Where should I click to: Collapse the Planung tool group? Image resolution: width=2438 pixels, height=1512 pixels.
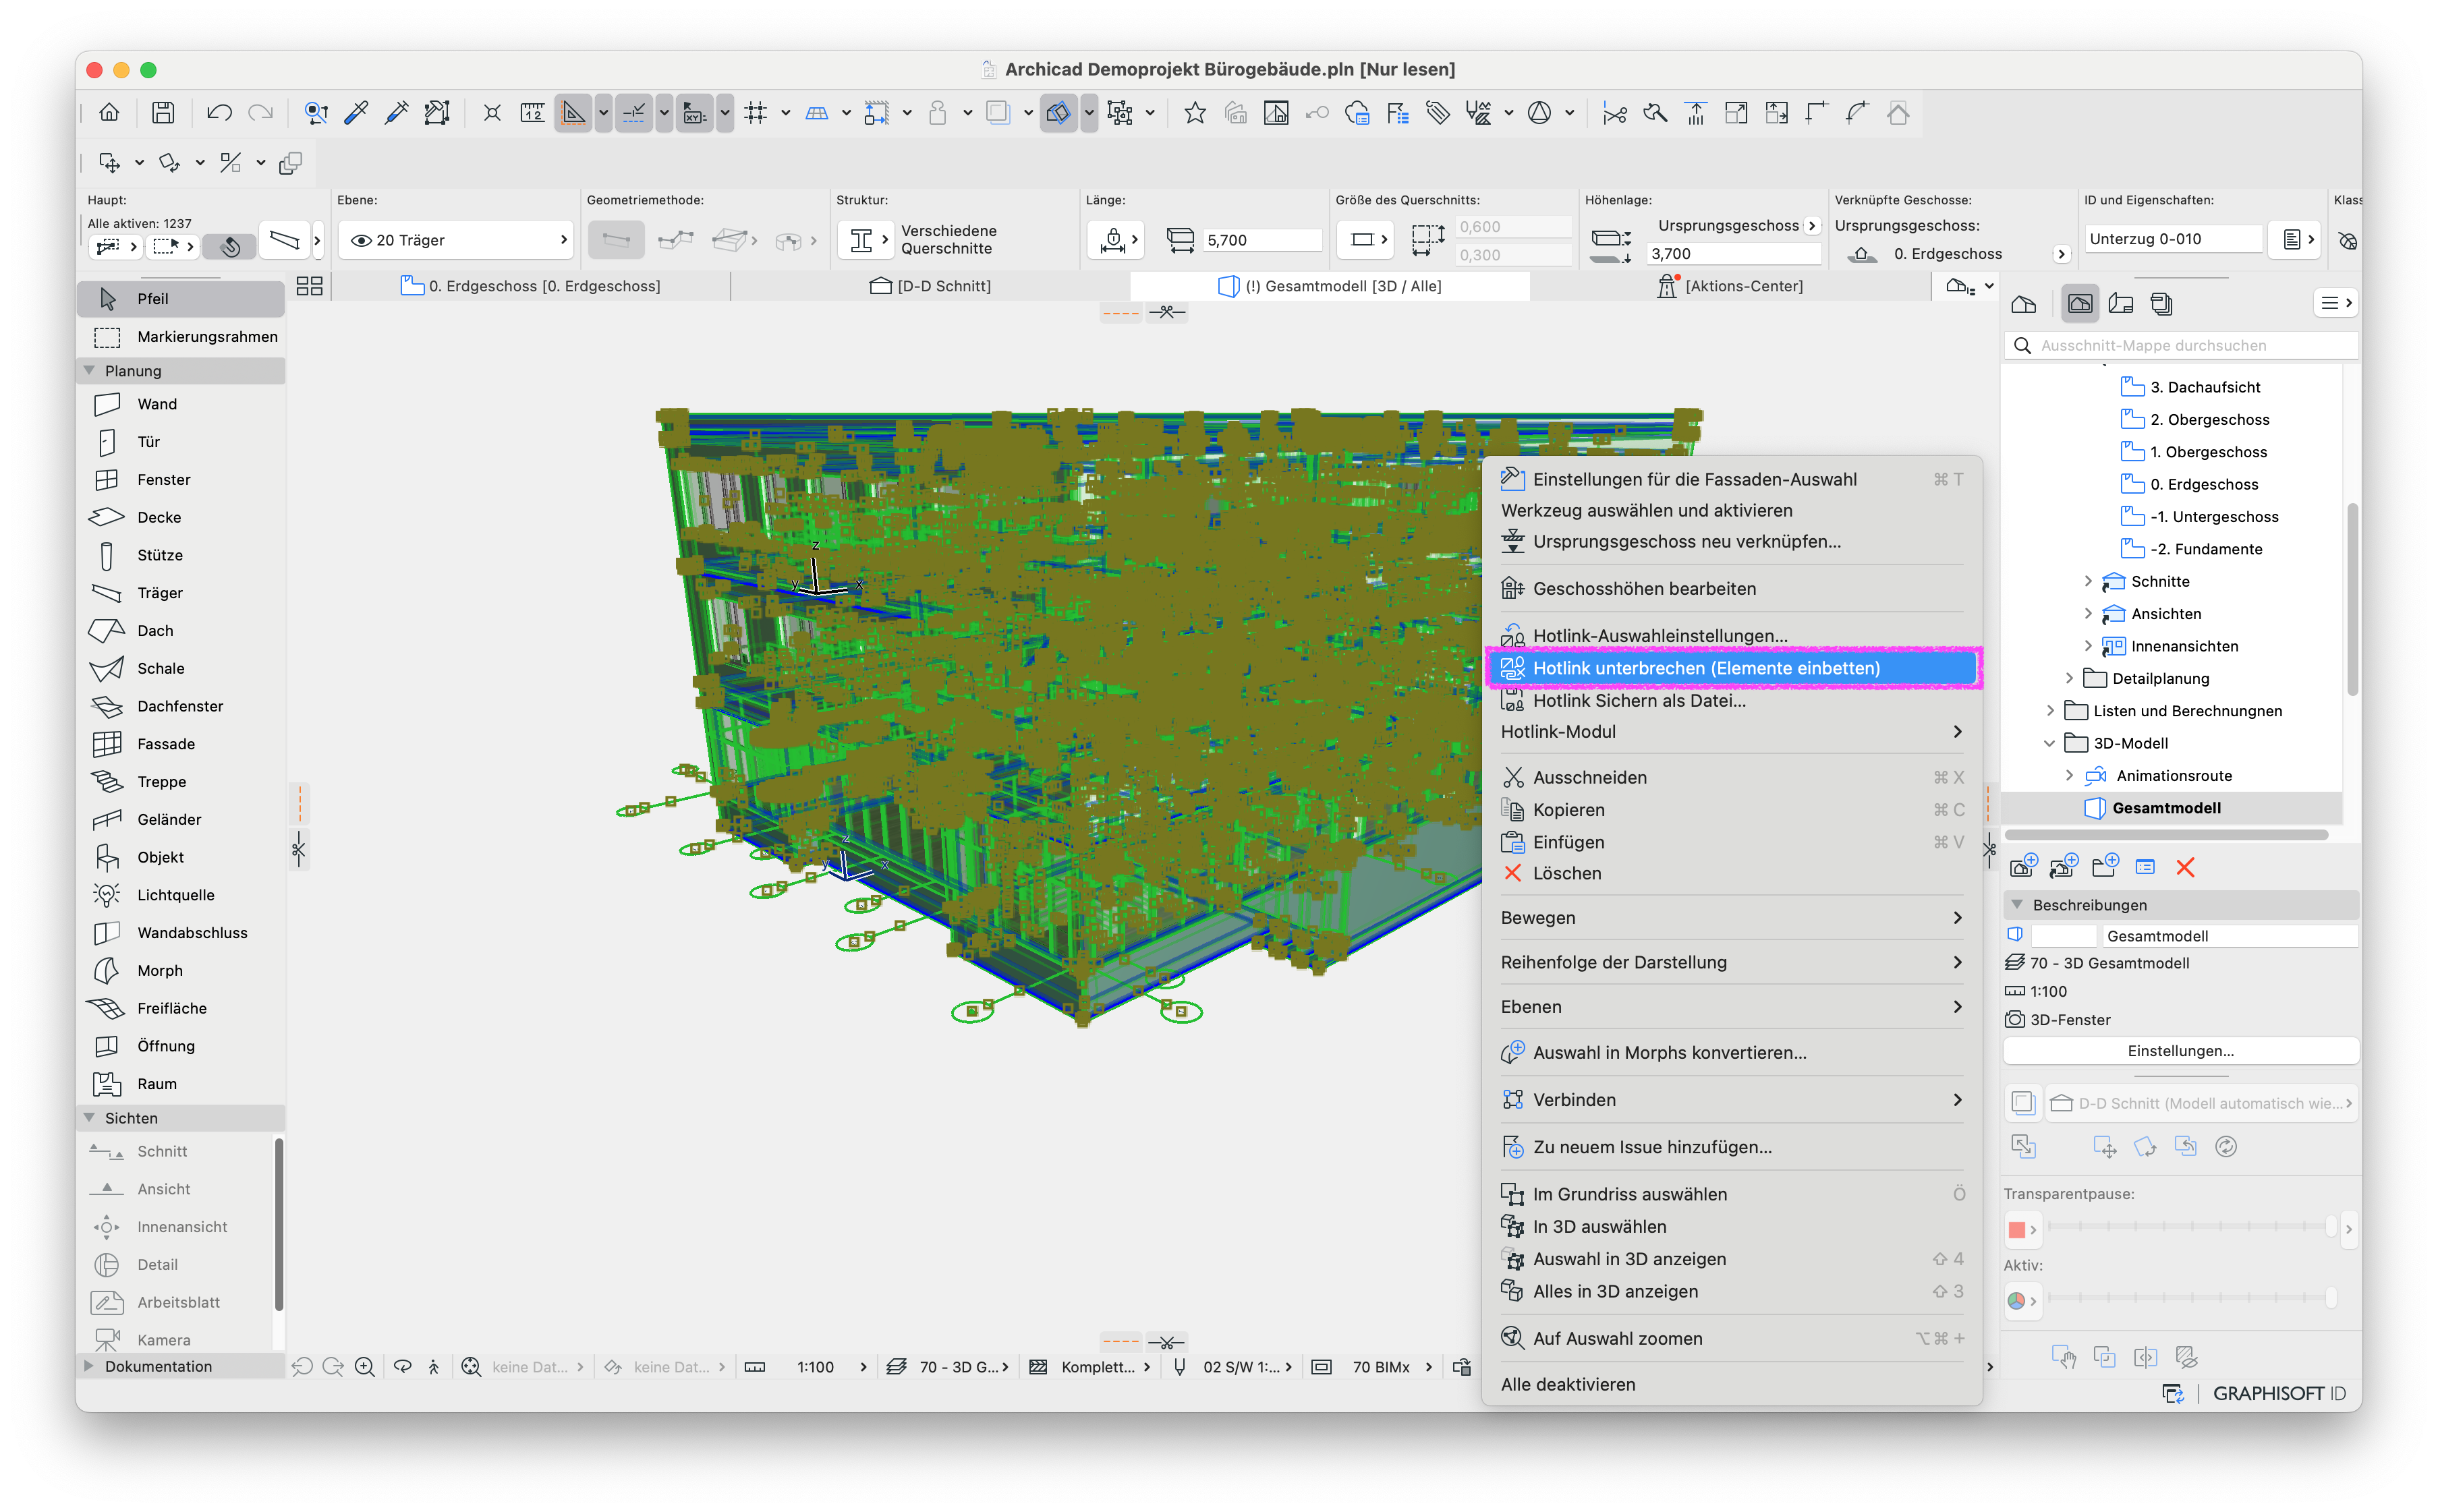pos(89,370)
